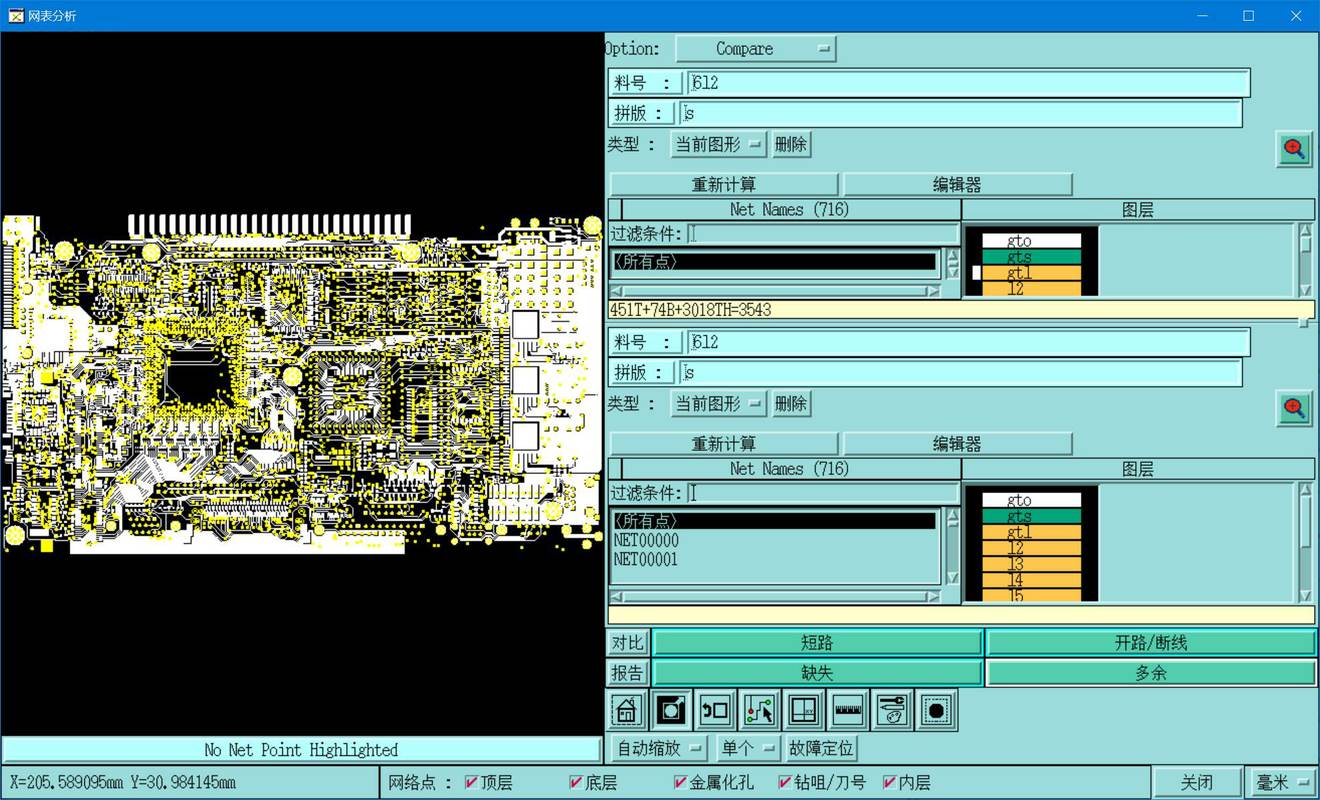
Task: Uncheck the 金属化孔 checkbox
Action: 680,782
